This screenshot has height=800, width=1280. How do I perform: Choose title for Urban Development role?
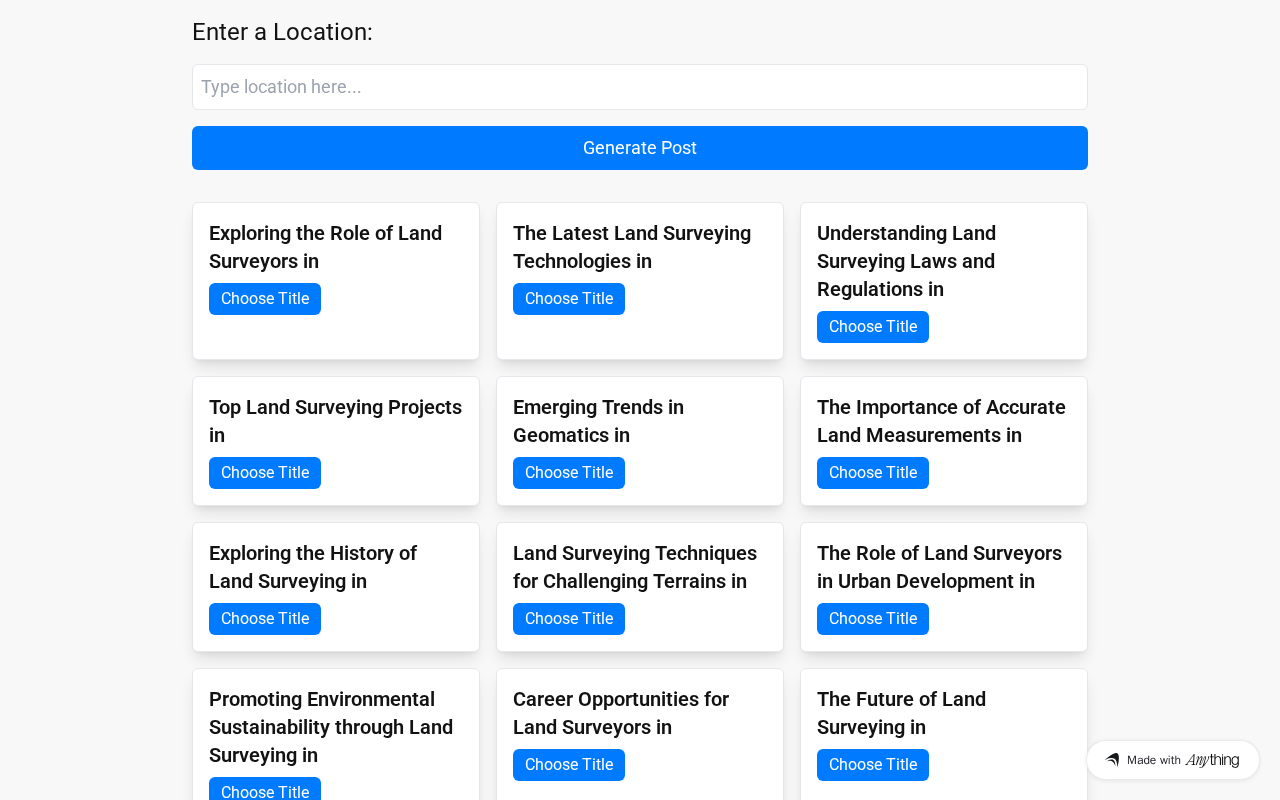pos(873,619)
